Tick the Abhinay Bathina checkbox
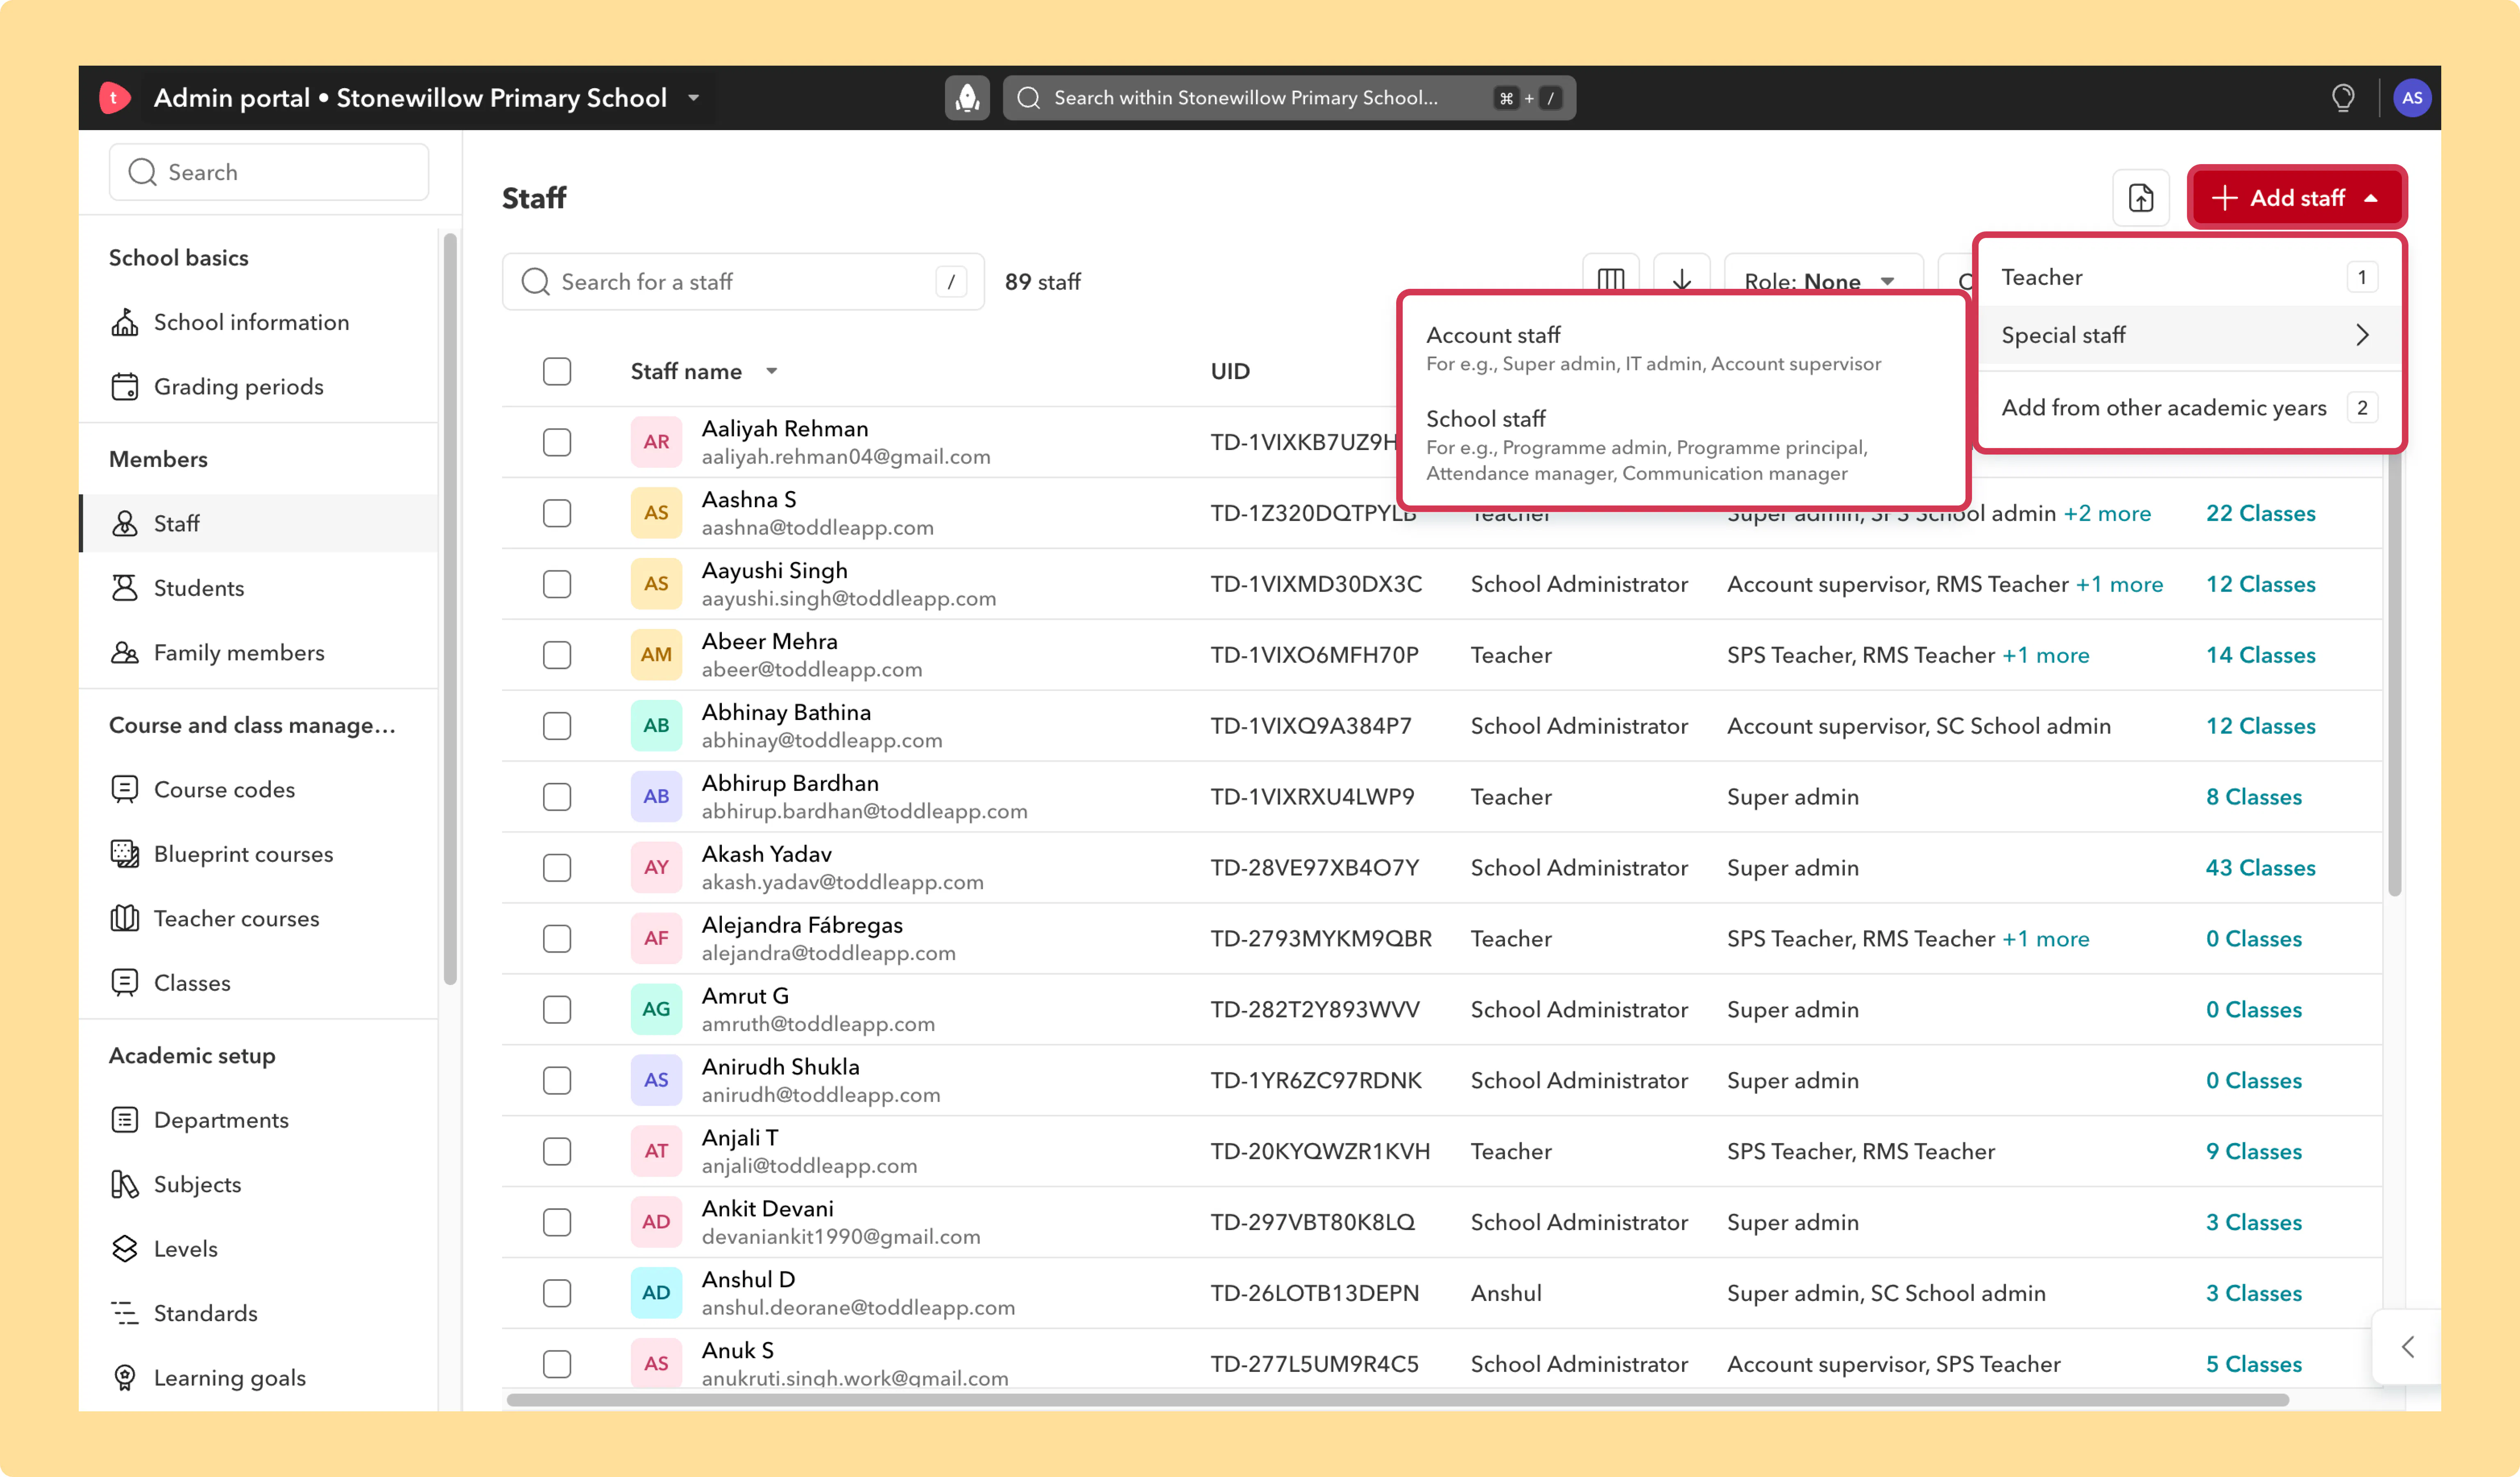 557,726
